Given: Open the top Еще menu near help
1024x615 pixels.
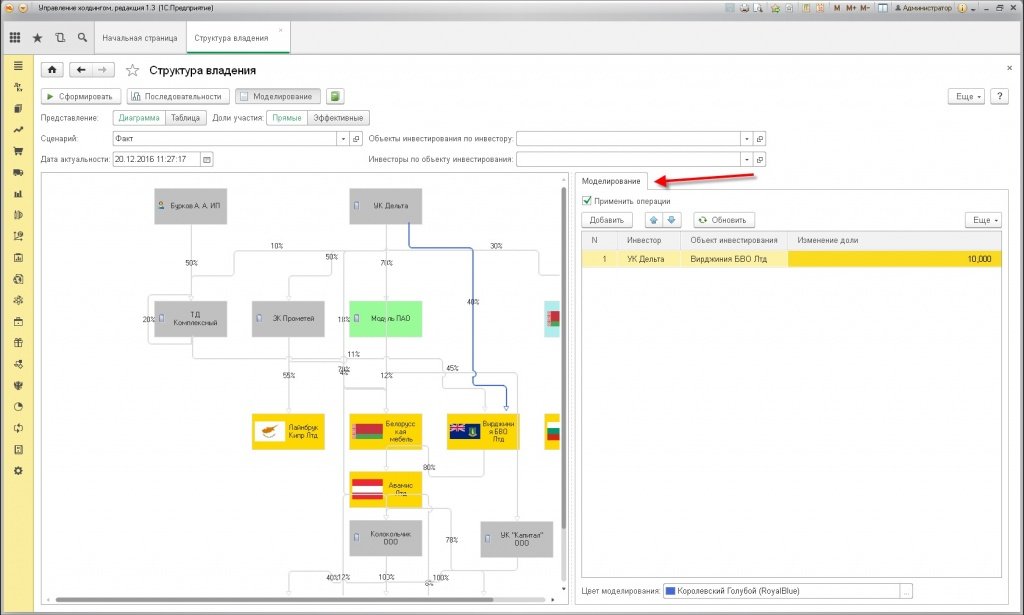Looking at the screenshot, I should [x=966, y=97].
